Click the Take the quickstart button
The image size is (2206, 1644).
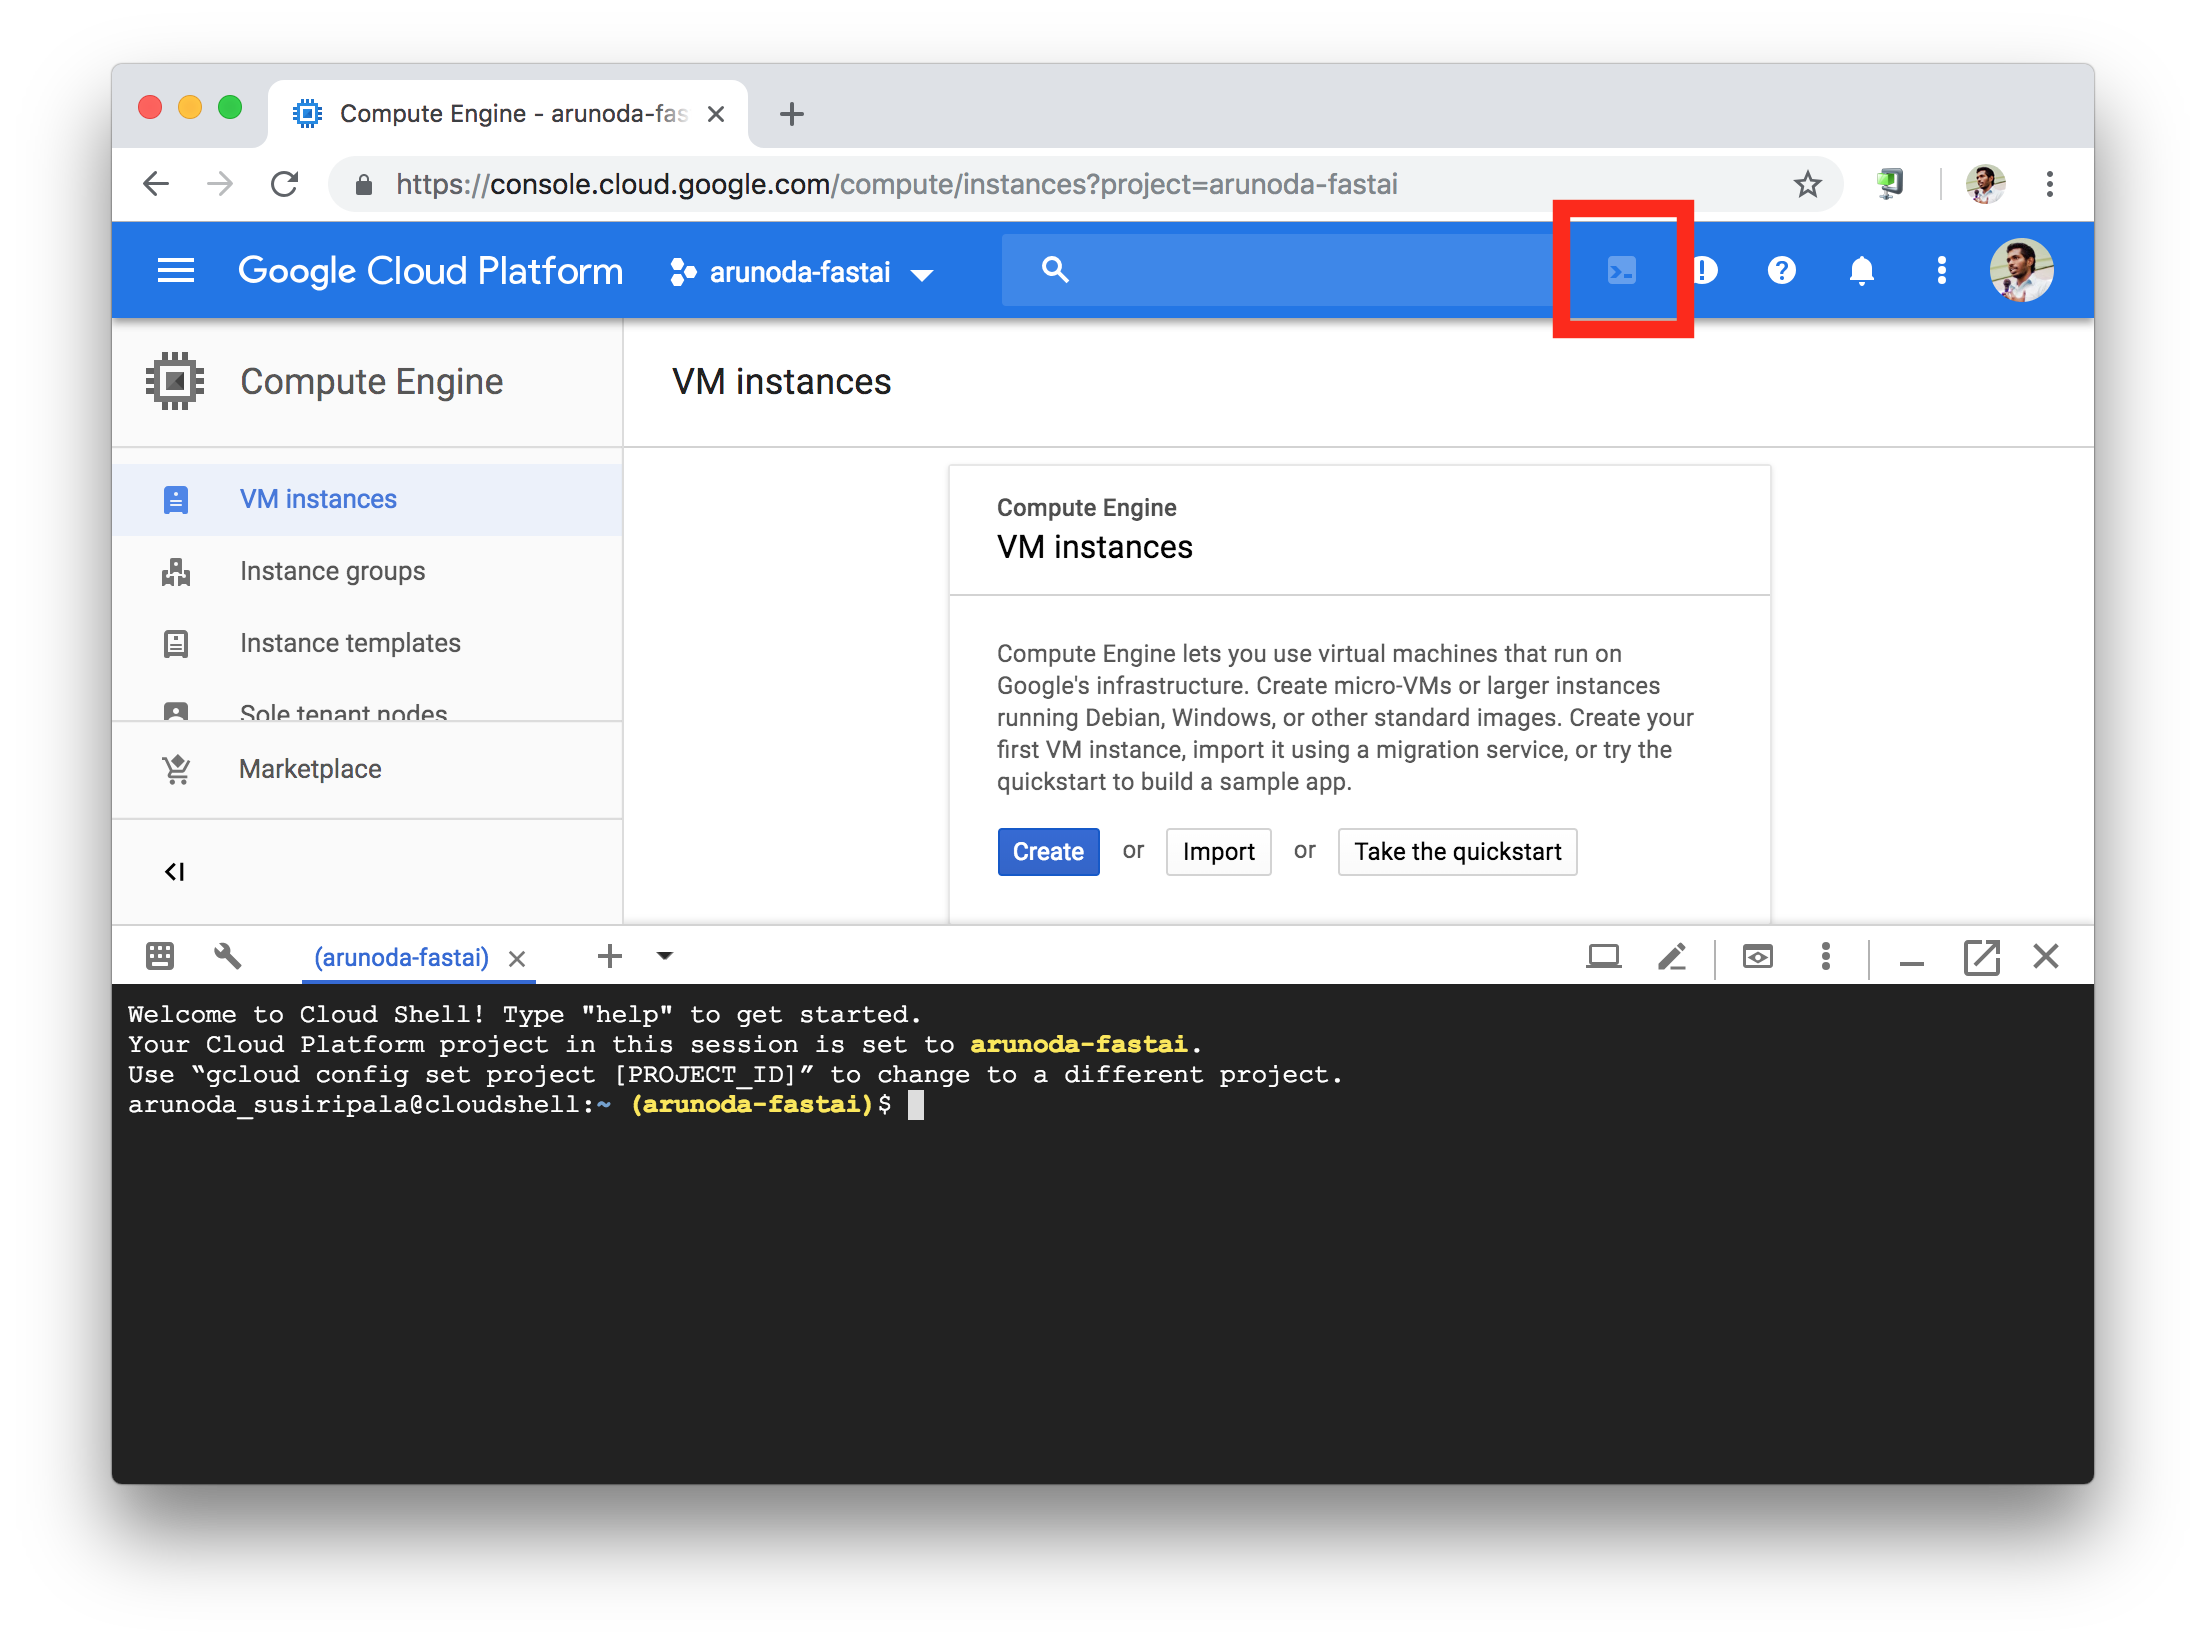pos(1457,850)
